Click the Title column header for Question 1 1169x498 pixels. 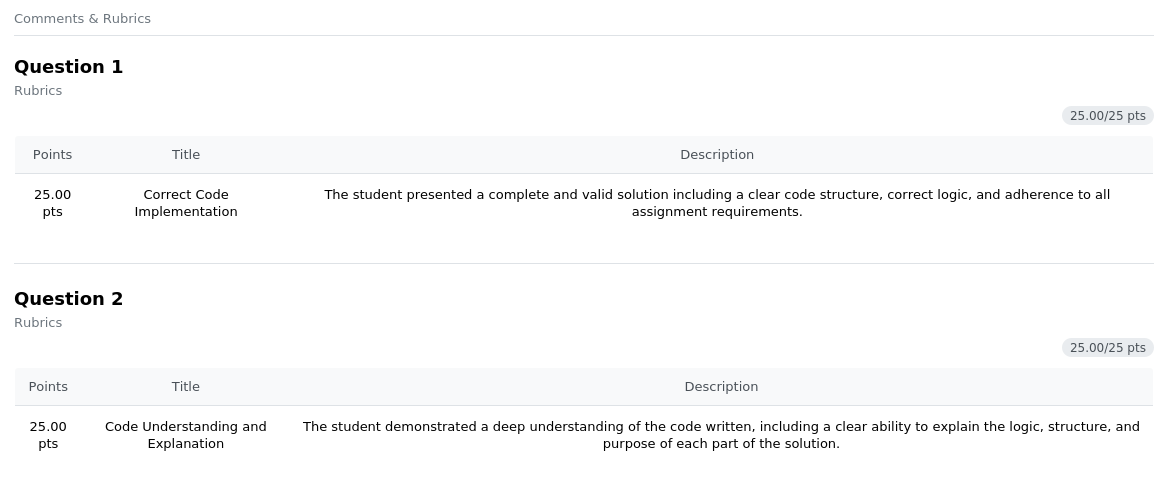(x=186, y=155)
